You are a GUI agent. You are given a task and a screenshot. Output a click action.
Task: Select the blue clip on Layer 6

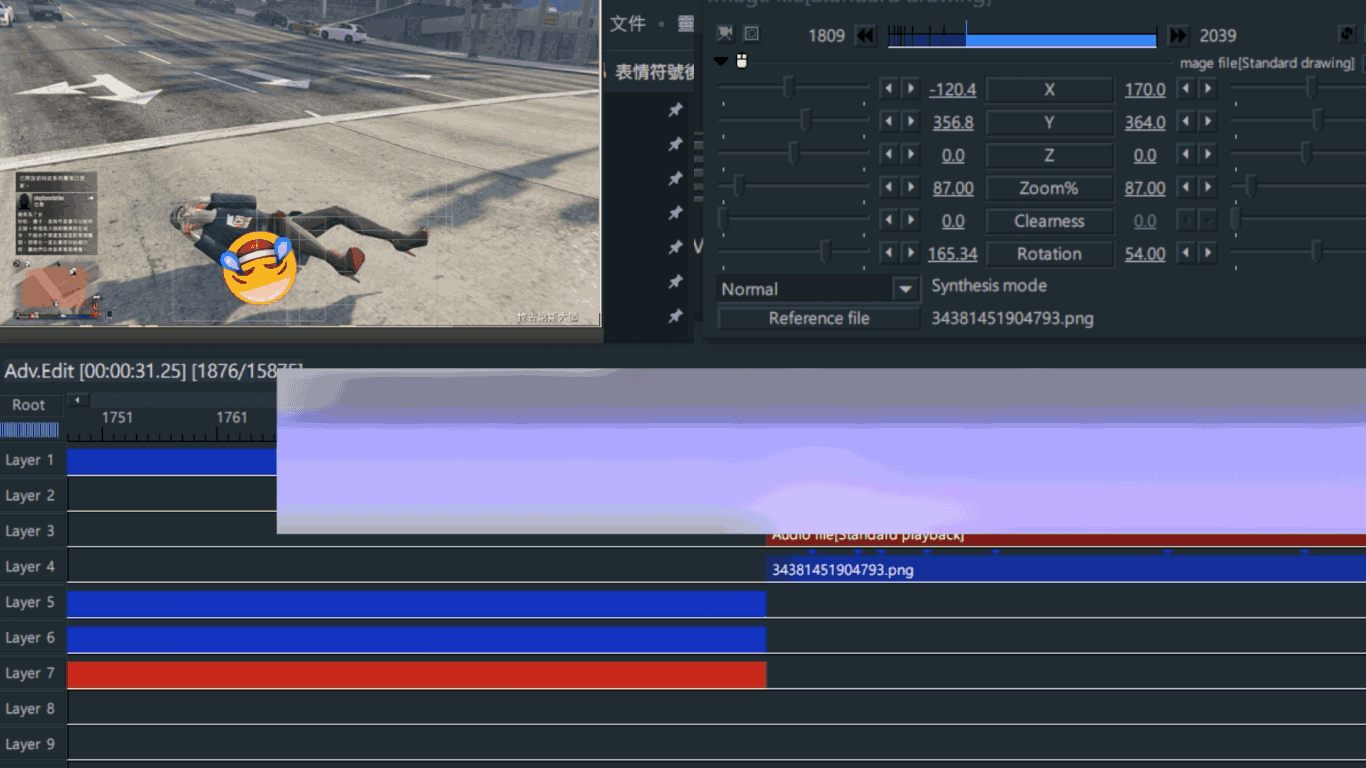click(416, 639)
